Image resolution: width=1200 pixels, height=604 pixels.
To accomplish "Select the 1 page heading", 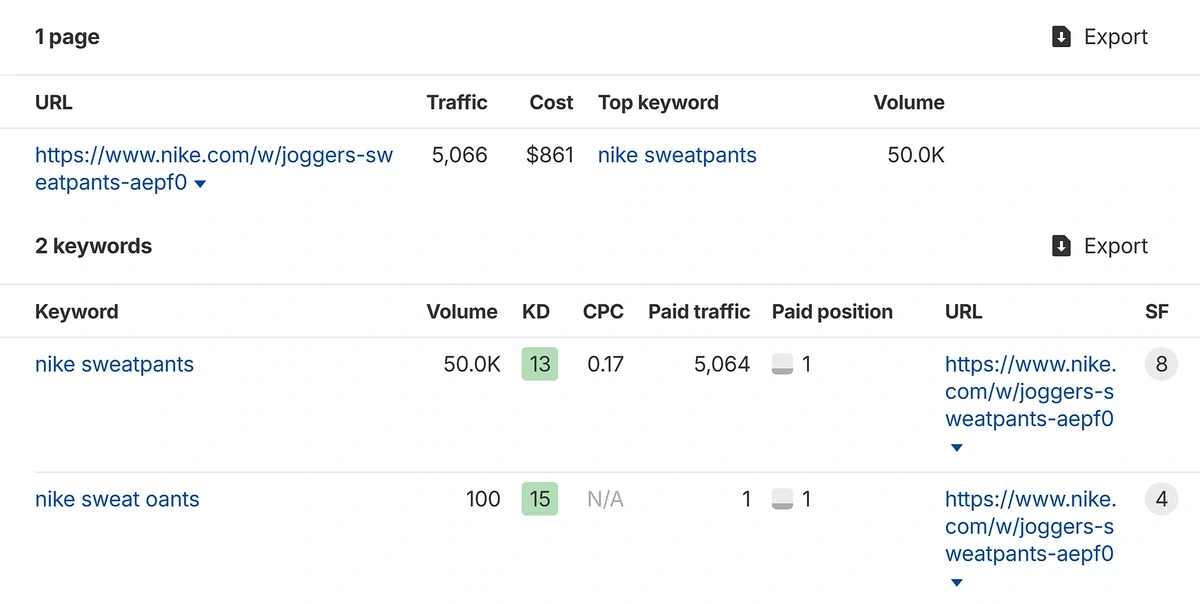I will 67,37.
